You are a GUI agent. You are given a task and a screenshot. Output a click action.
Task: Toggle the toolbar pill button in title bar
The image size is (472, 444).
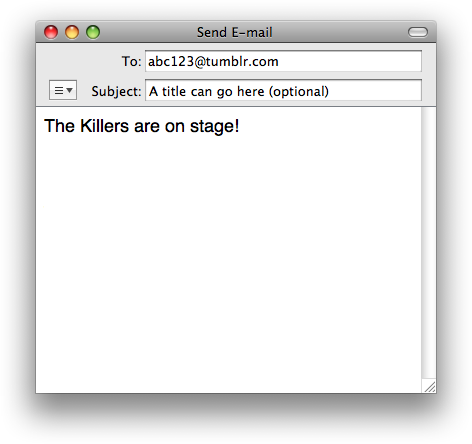[x=418, y=32]
